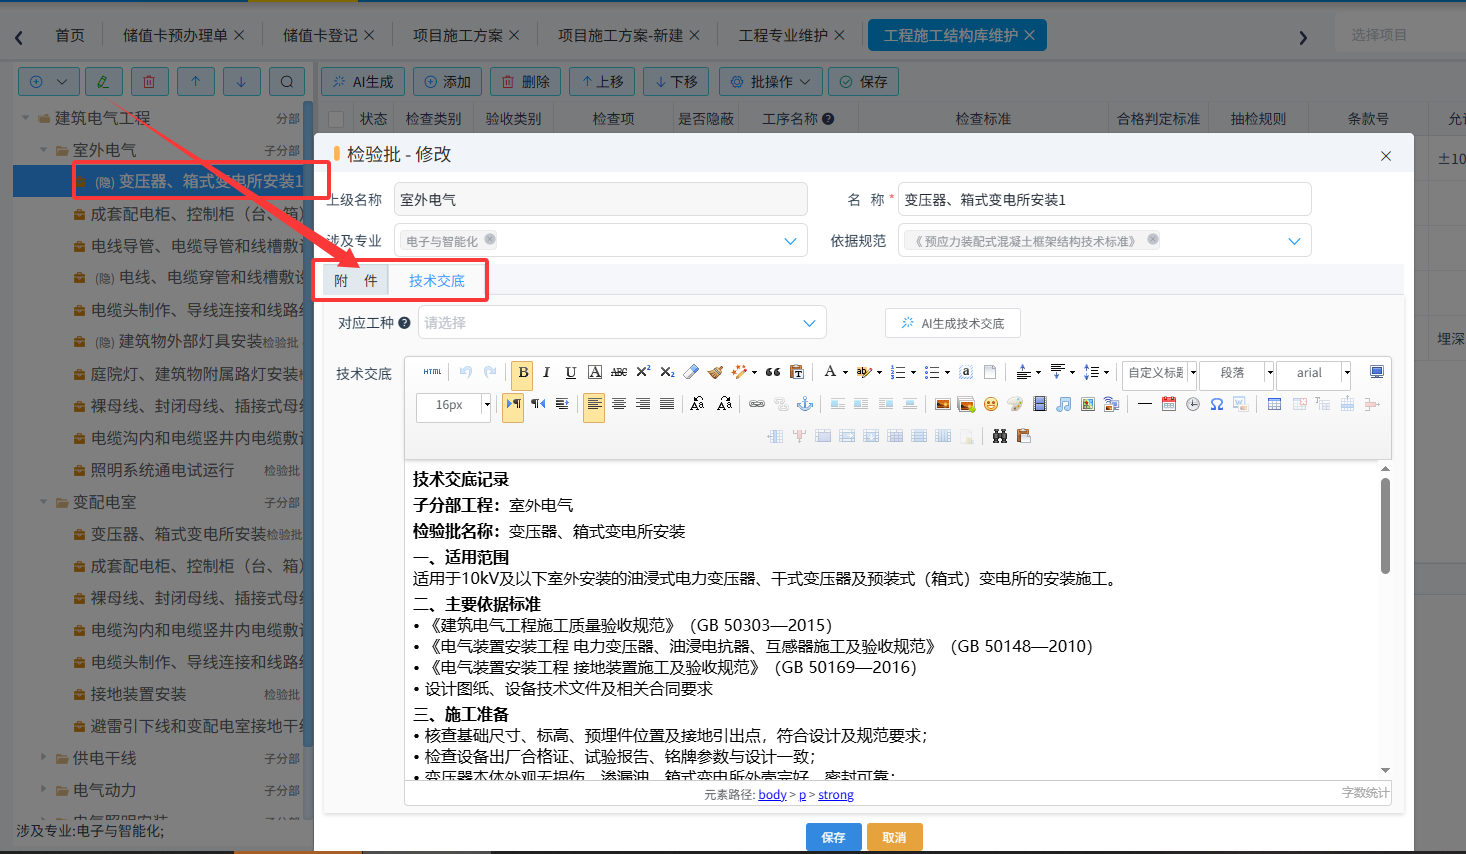Insert an emoticon in the editor
This screenshot has width=1466, height=854.
991,404
